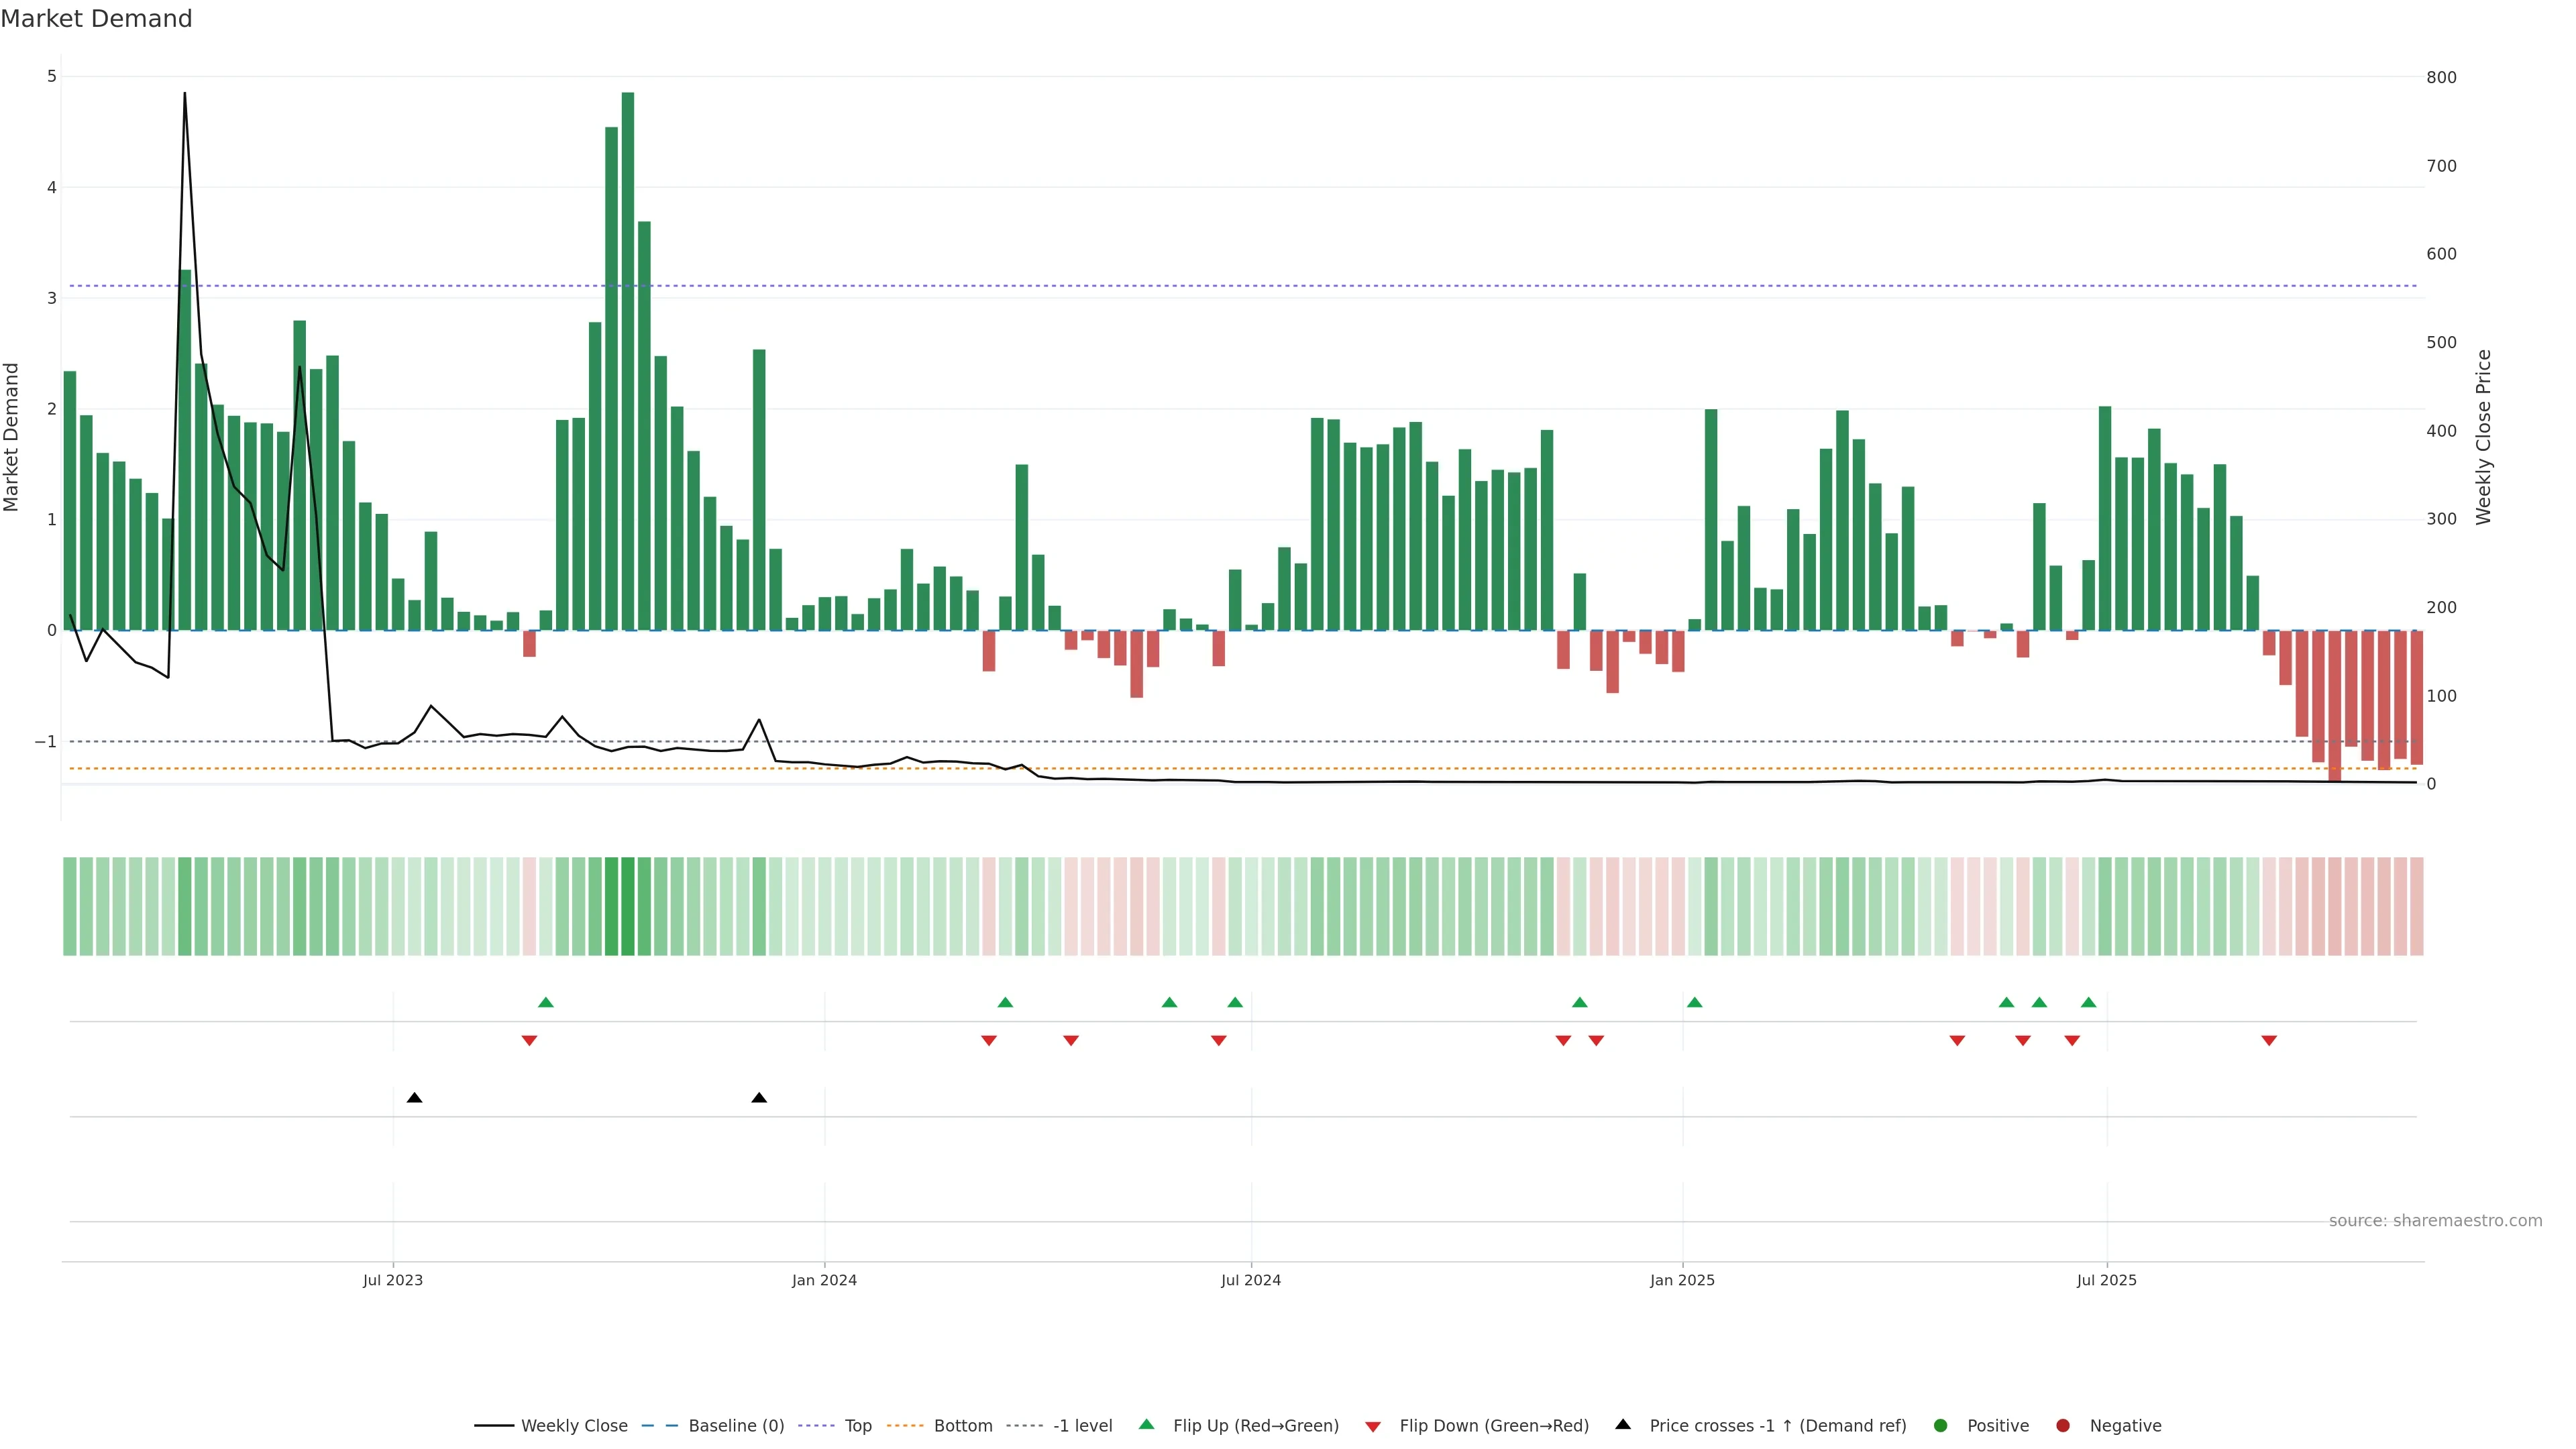This screenshot has width=2576, height=1449.
Task: Click the green flip-up marker at Jan 2025
Action: click(1694, 1002)
